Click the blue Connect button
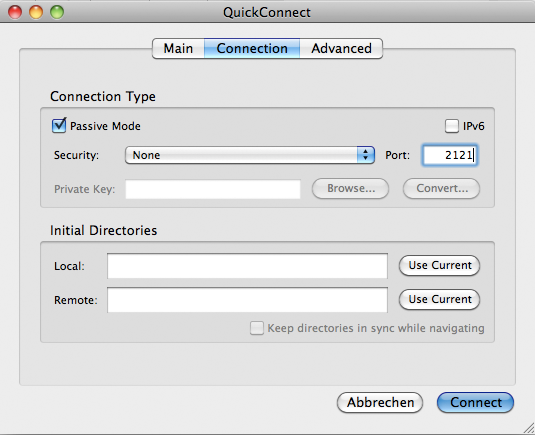The width and height of the screenshot is (535, 435). pyautogui.click(x=475, y=403)
